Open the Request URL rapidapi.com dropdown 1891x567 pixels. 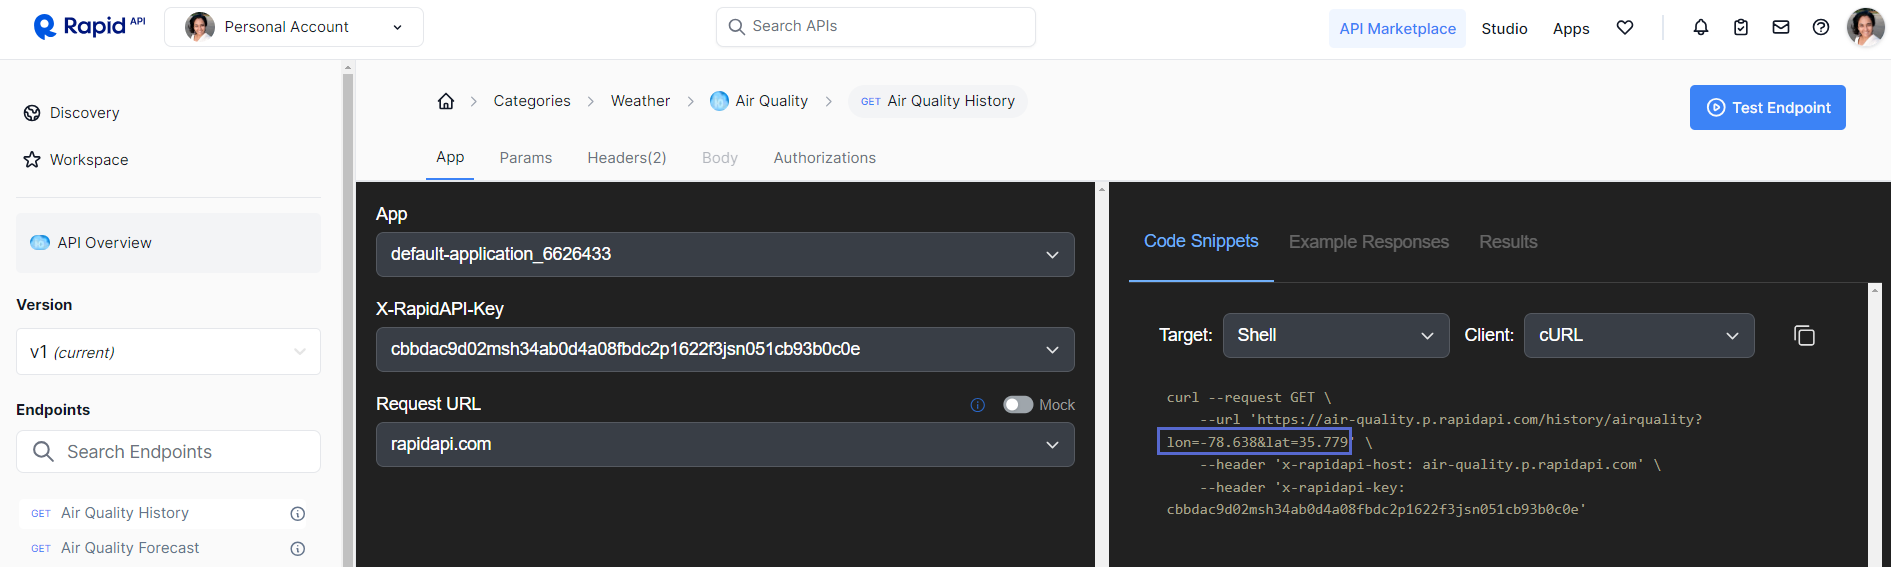pyautogui.click(x=725, y=444)
